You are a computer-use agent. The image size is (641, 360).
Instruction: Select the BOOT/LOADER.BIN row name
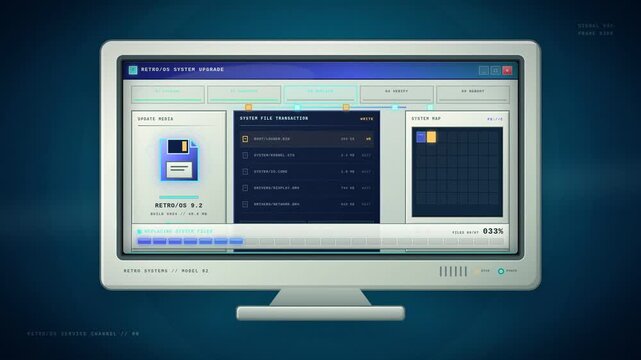pos(272,139)
